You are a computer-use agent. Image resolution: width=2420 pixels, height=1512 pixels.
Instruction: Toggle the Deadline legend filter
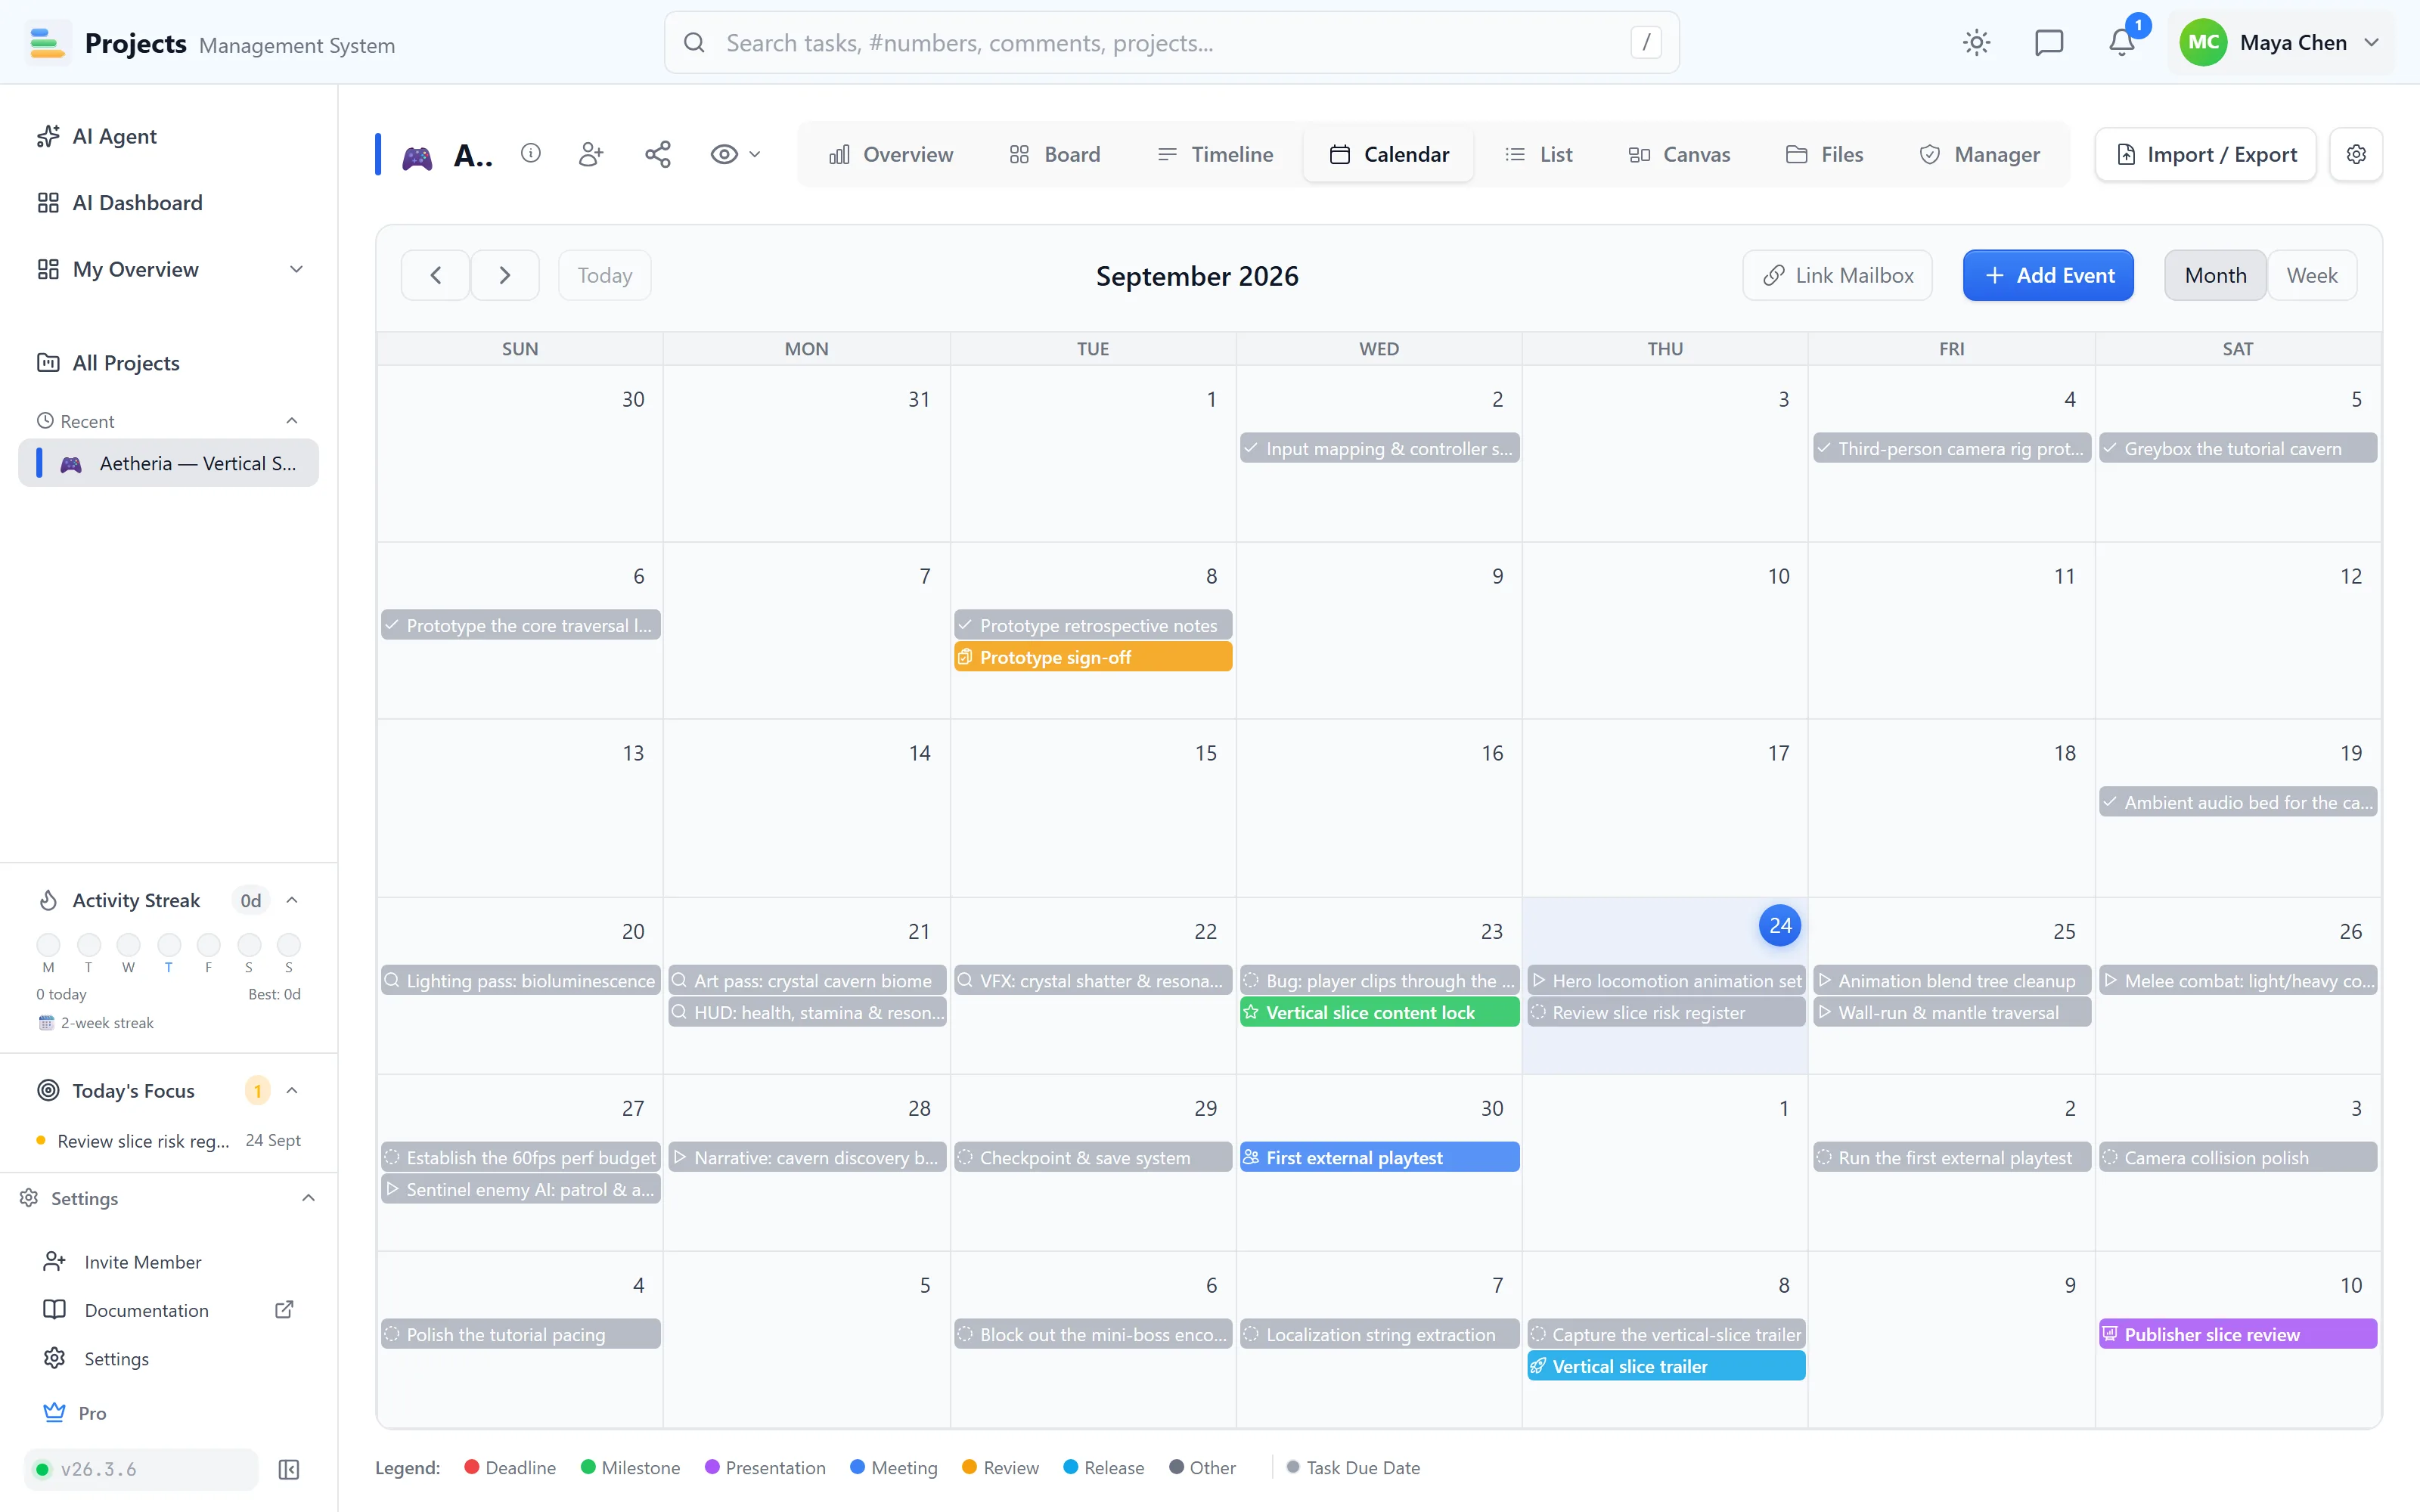510,1467
